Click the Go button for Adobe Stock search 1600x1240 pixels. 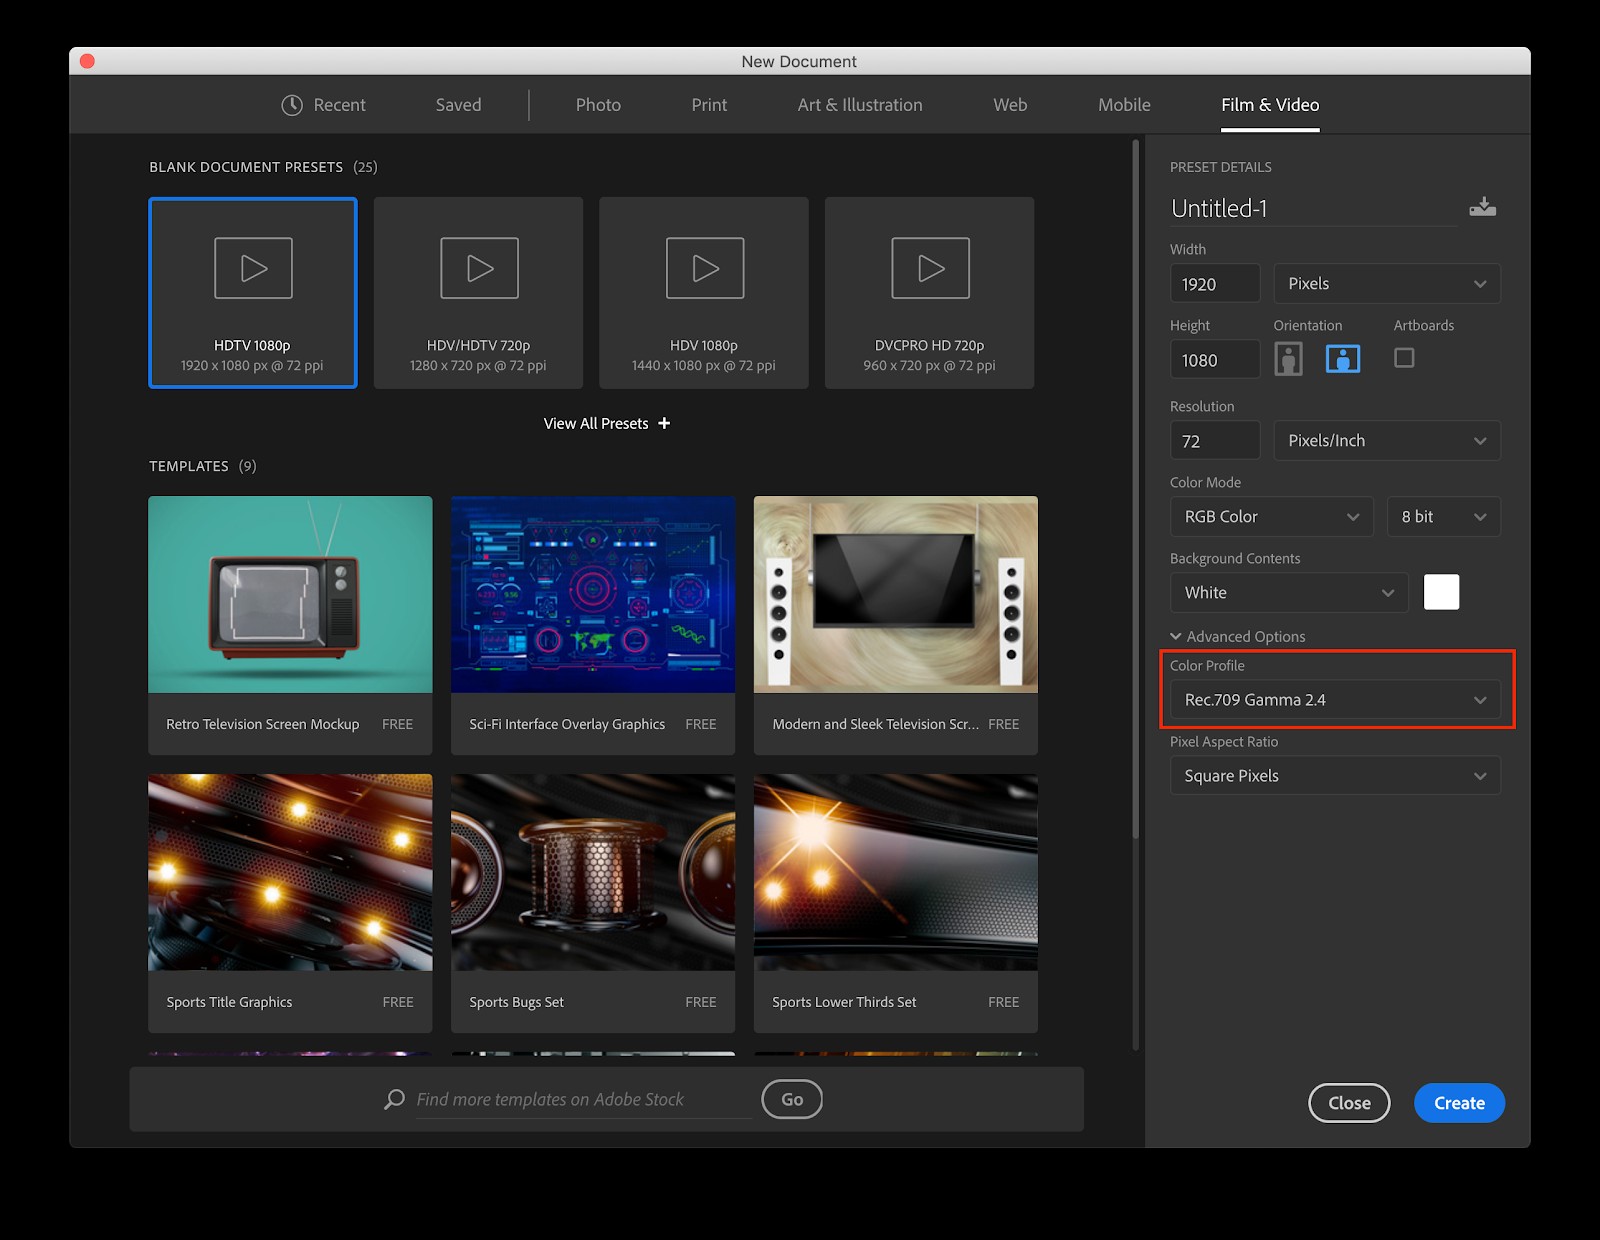[x=791, y=1099]
